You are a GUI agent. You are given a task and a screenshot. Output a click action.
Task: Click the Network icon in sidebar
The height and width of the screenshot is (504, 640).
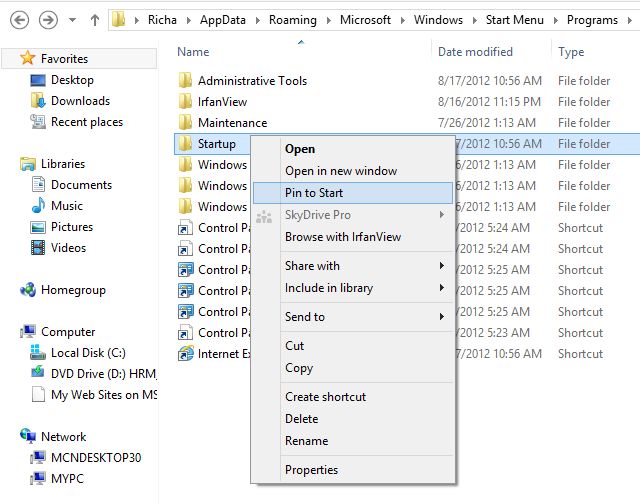coord(28,436)
